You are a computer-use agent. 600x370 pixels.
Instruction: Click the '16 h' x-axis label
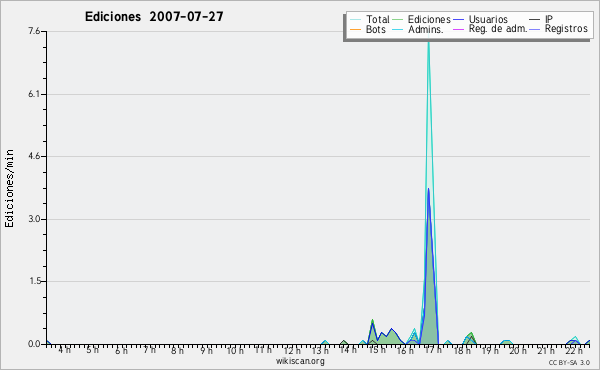click(405, 350)
